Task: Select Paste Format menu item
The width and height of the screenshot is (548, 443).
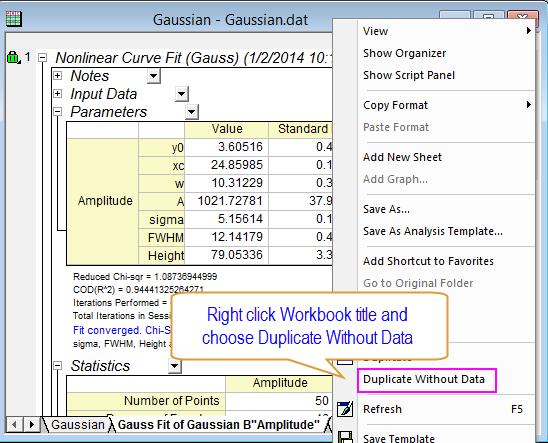Action: 446,127
